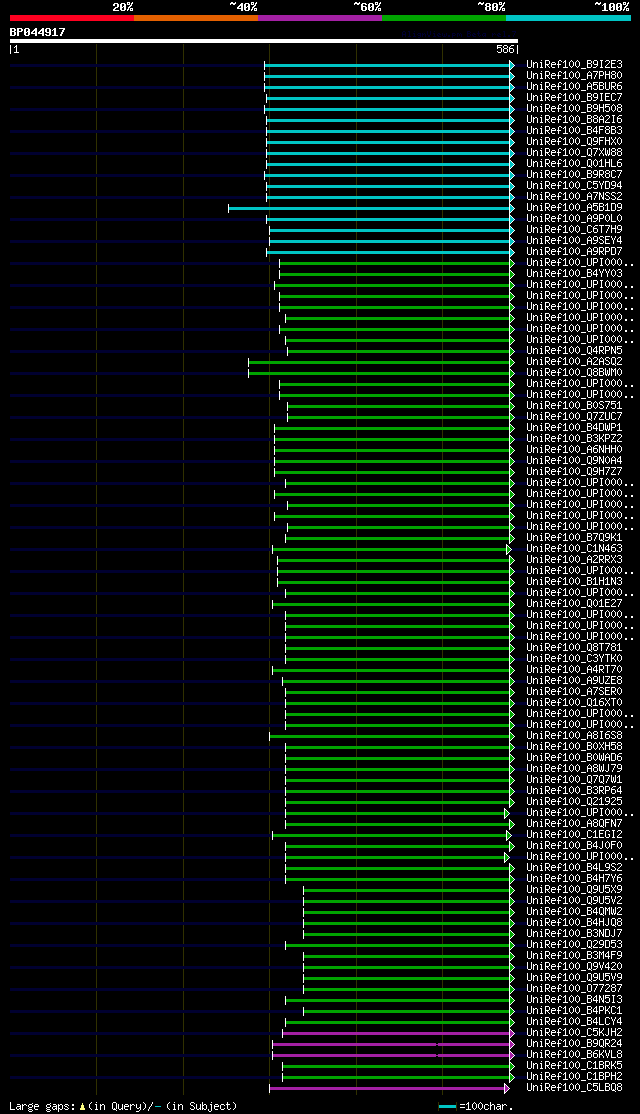The height and width of the screenshot is (1114, 640).
Task: Open hit UniRef100_A5BUR6
Action: (574, 87)
